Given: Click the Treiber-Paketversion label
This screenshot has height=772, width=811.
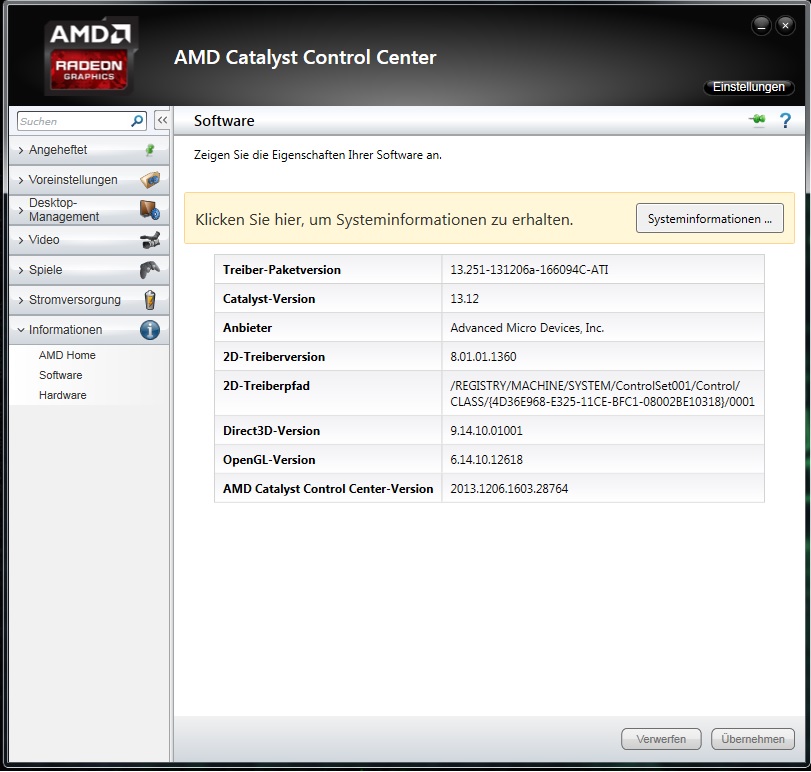Looking at the screenshot, I should click(x=282, y=270).
